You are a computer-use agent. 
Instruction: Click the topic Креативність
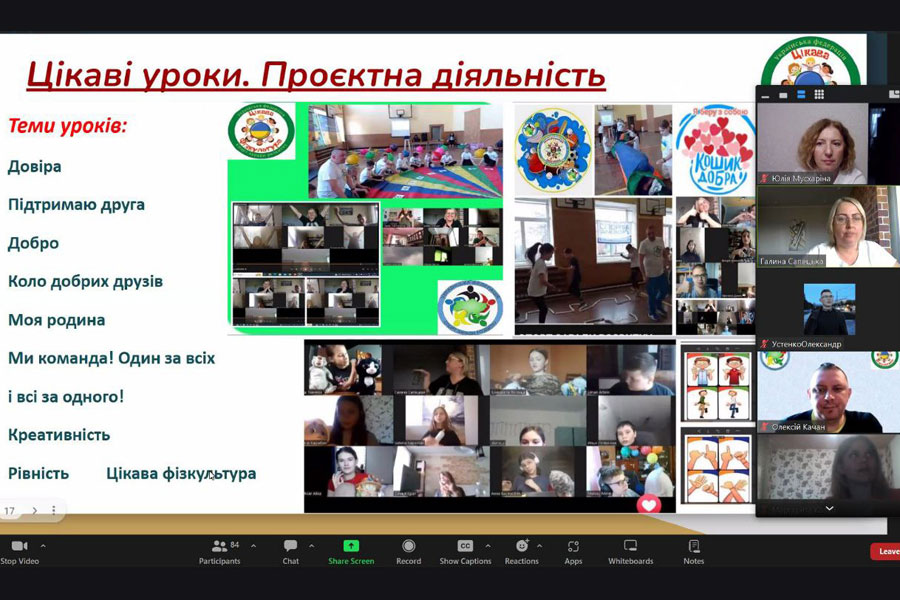click(x=59, y=435)
